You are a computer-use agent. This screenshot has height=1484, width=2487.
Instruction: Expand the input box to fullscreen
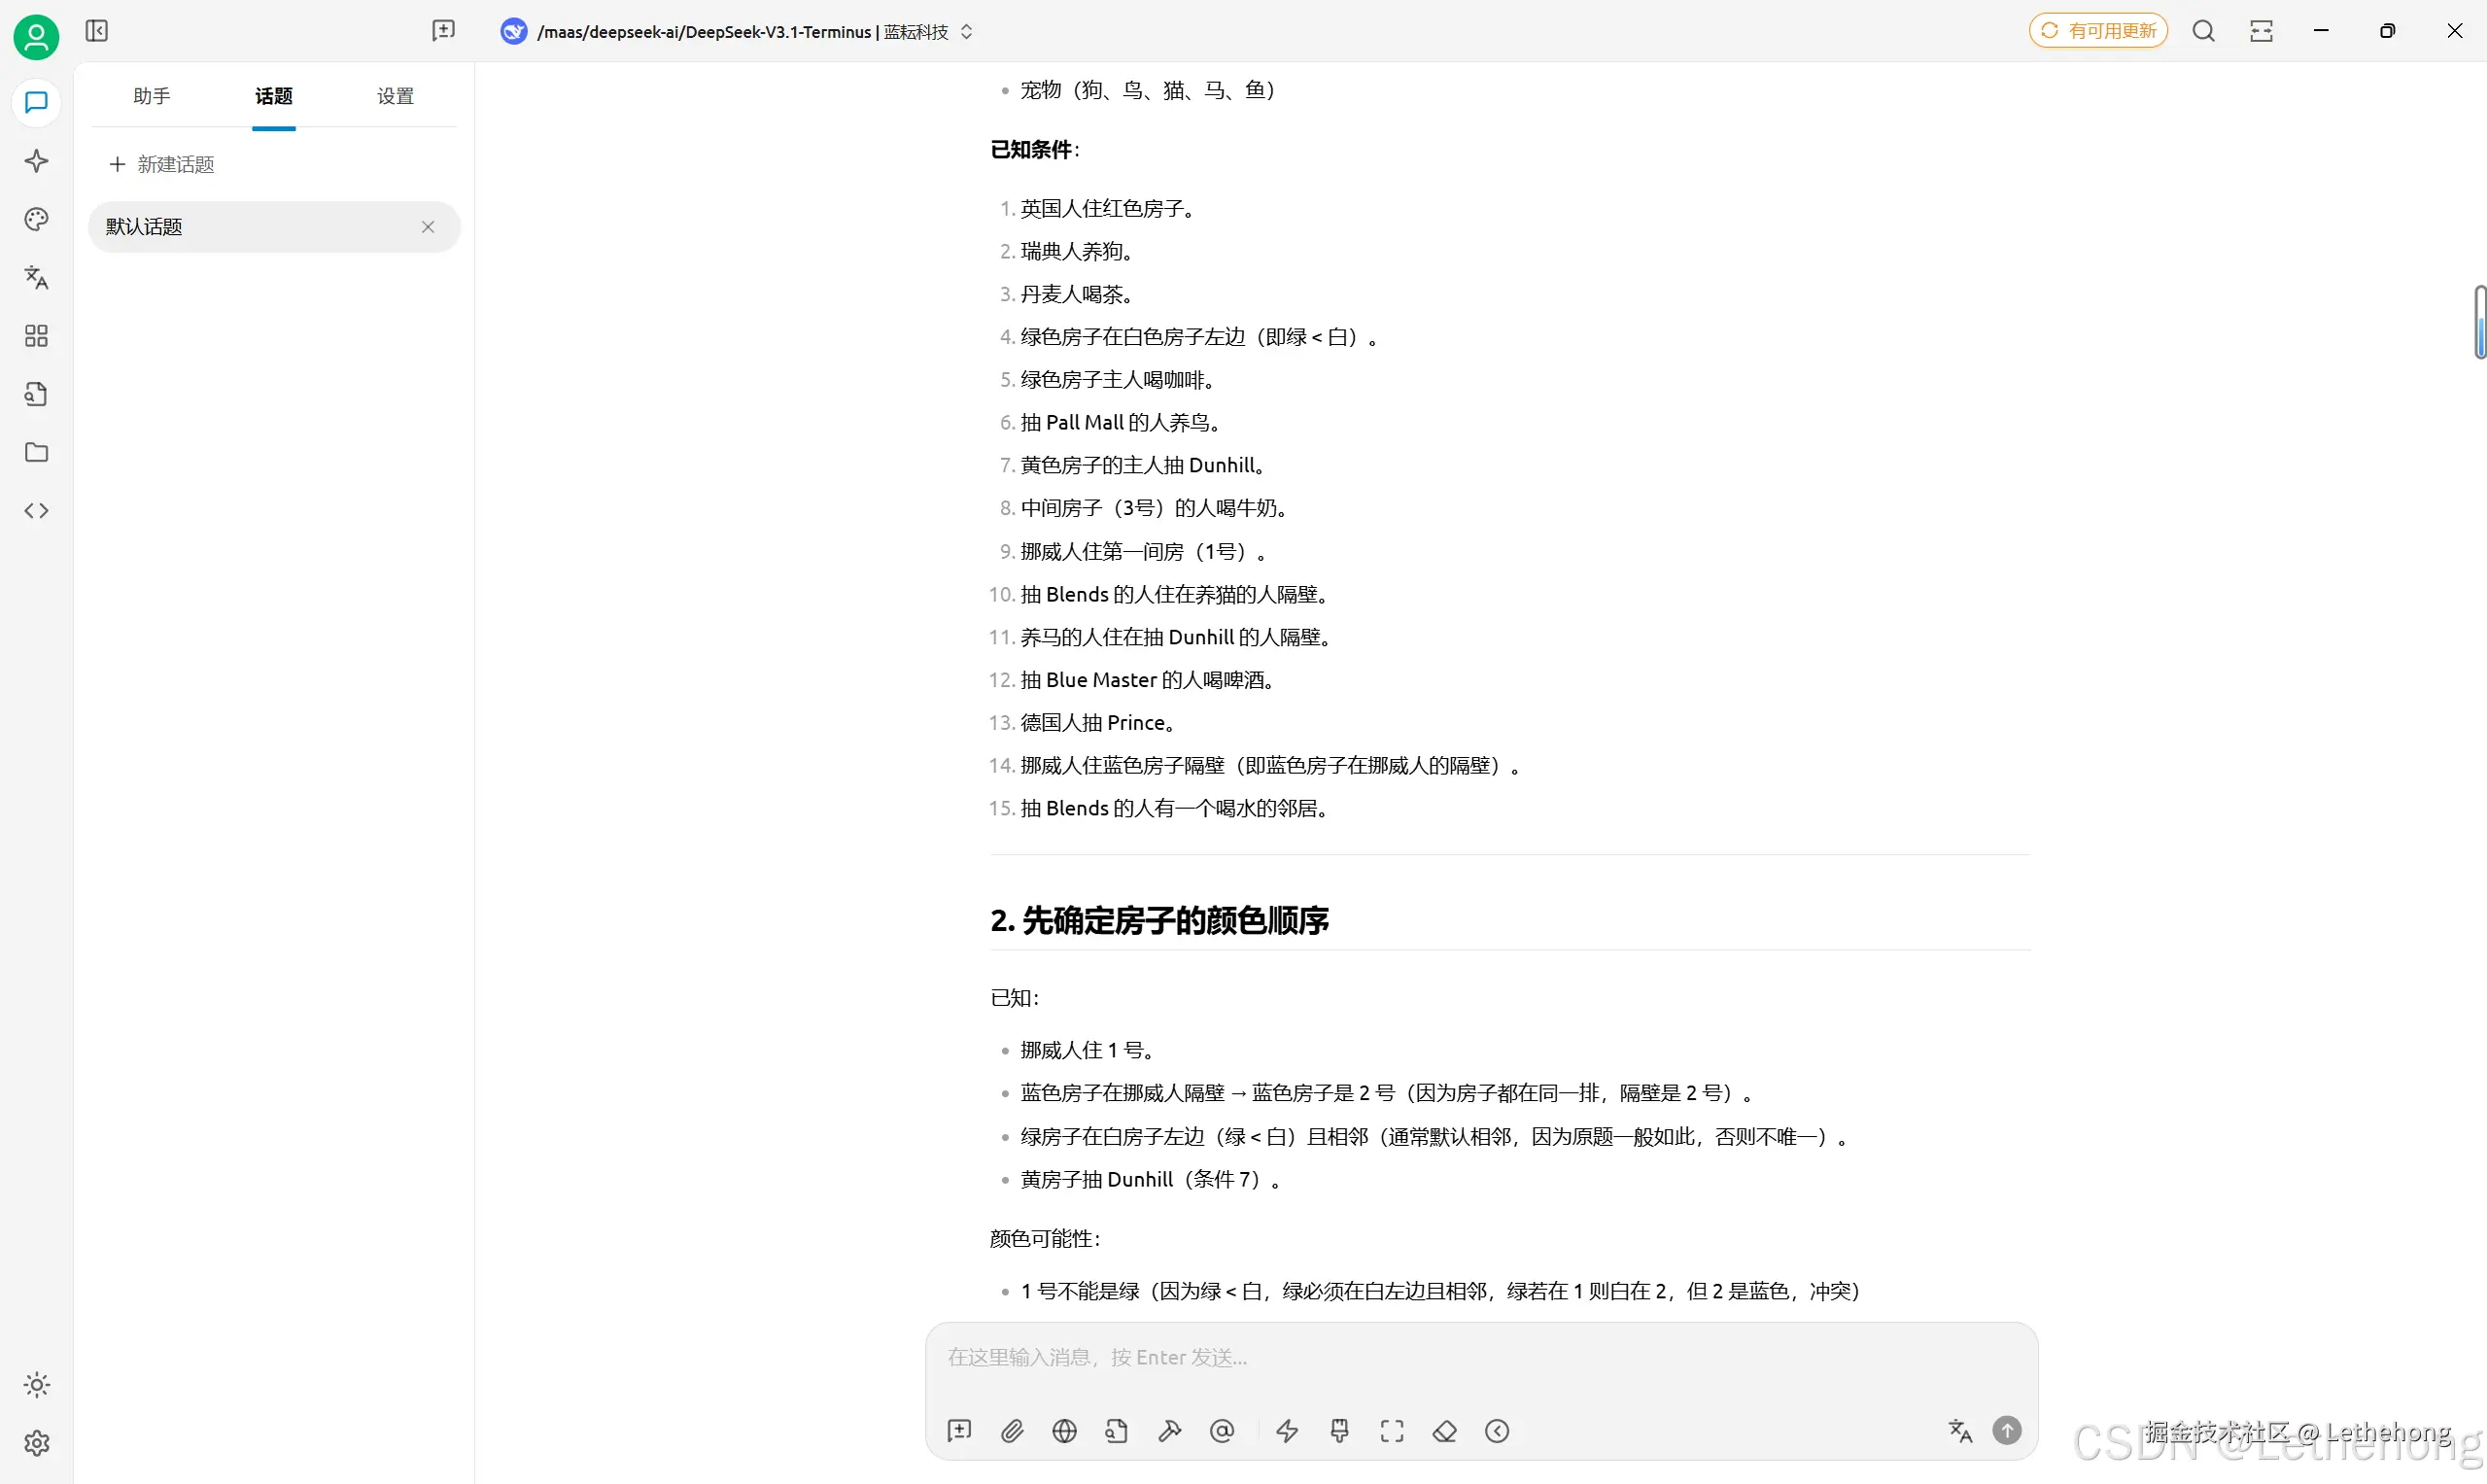coord(1392,1430)
